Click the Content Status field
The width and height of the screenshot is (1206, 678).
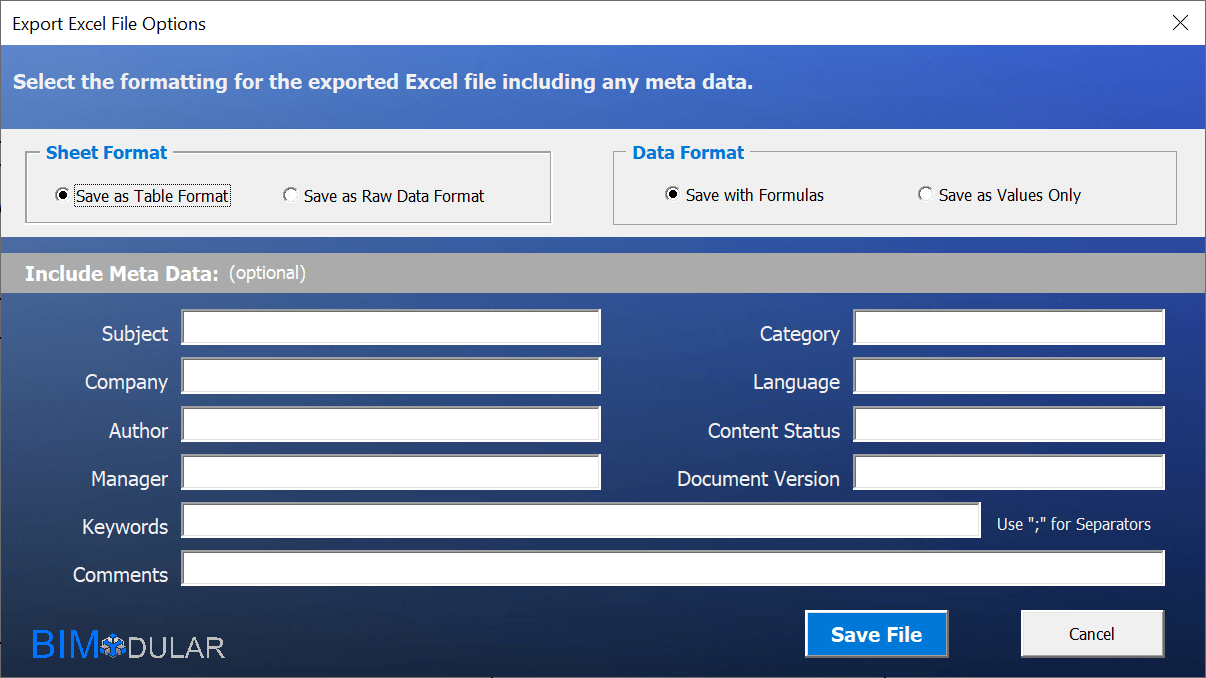[1008, 424]
